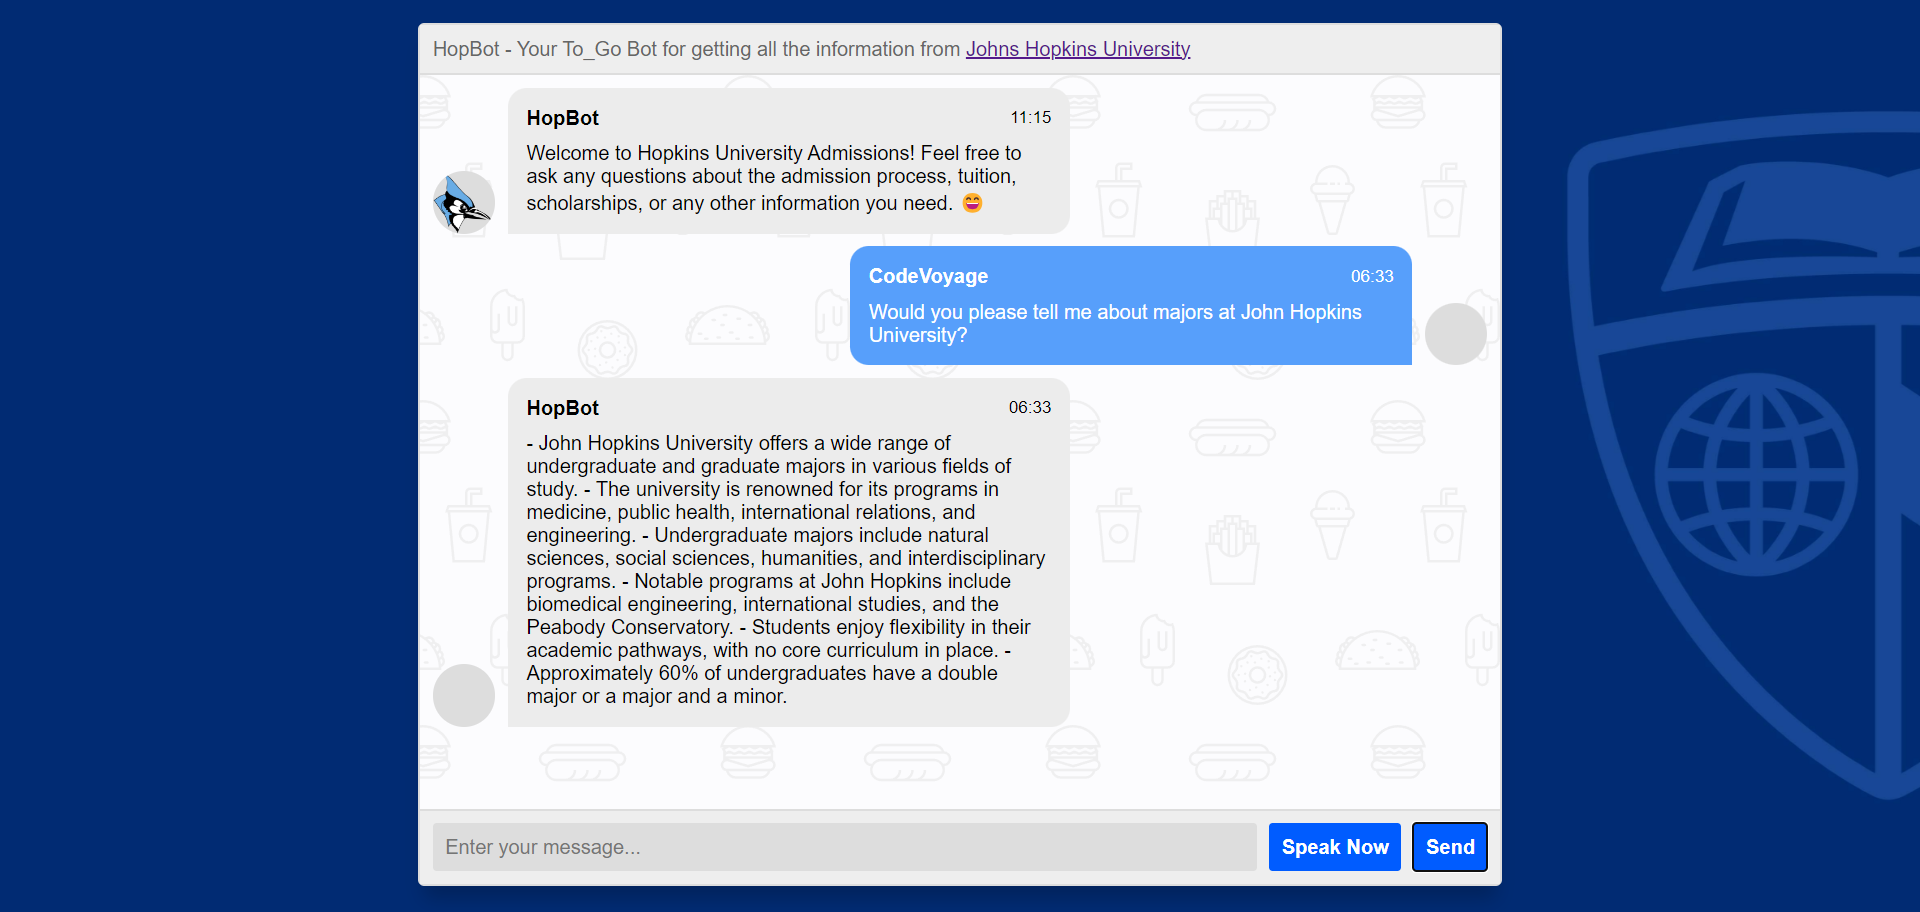Click the 'Welcome to Hopkins University Admissions' text
This screenshot has width=1920, height=912.
(720, 153)
